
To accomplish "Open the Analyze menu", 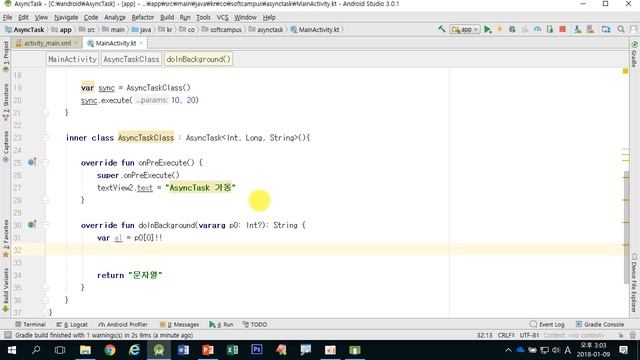I will point(115,17).
